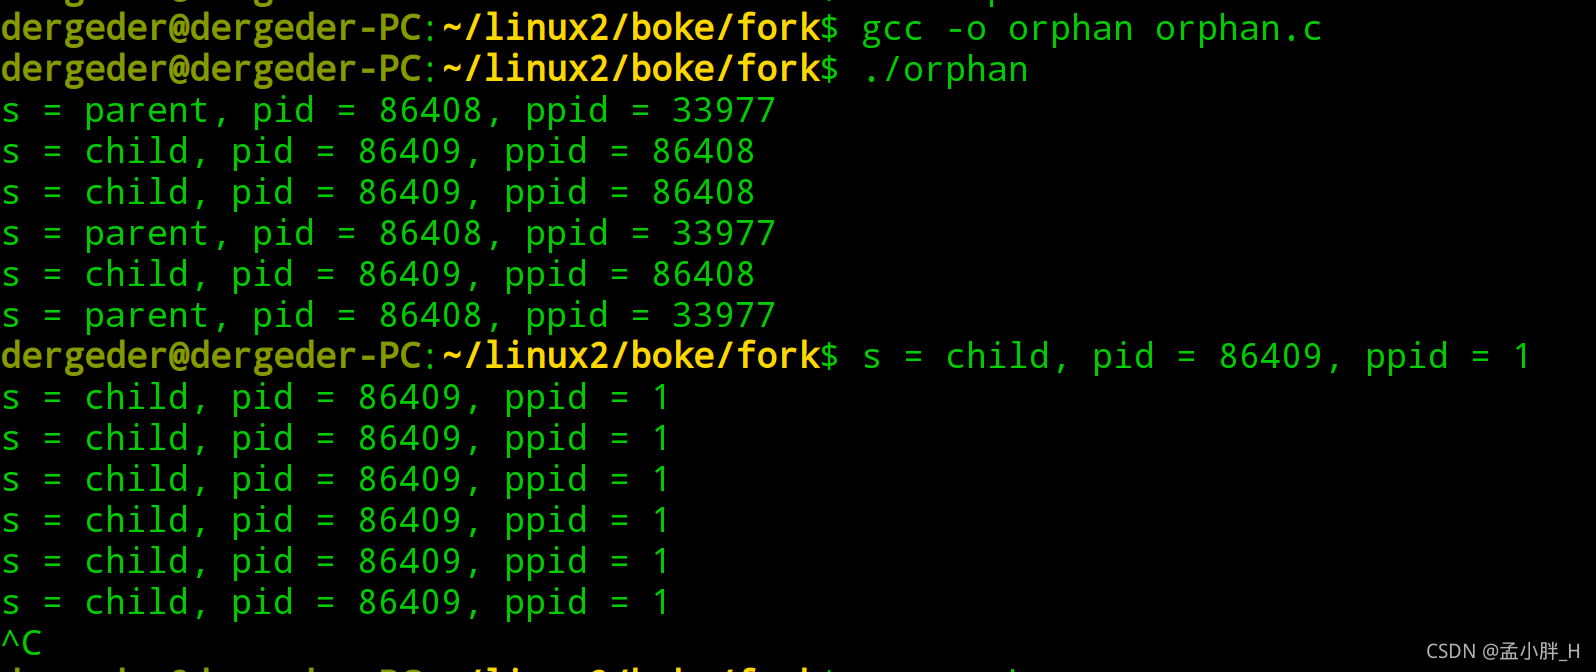Click the child line between two parent lines
Viewport: 1596px width, 672px height.
click(x=378, y=274)
